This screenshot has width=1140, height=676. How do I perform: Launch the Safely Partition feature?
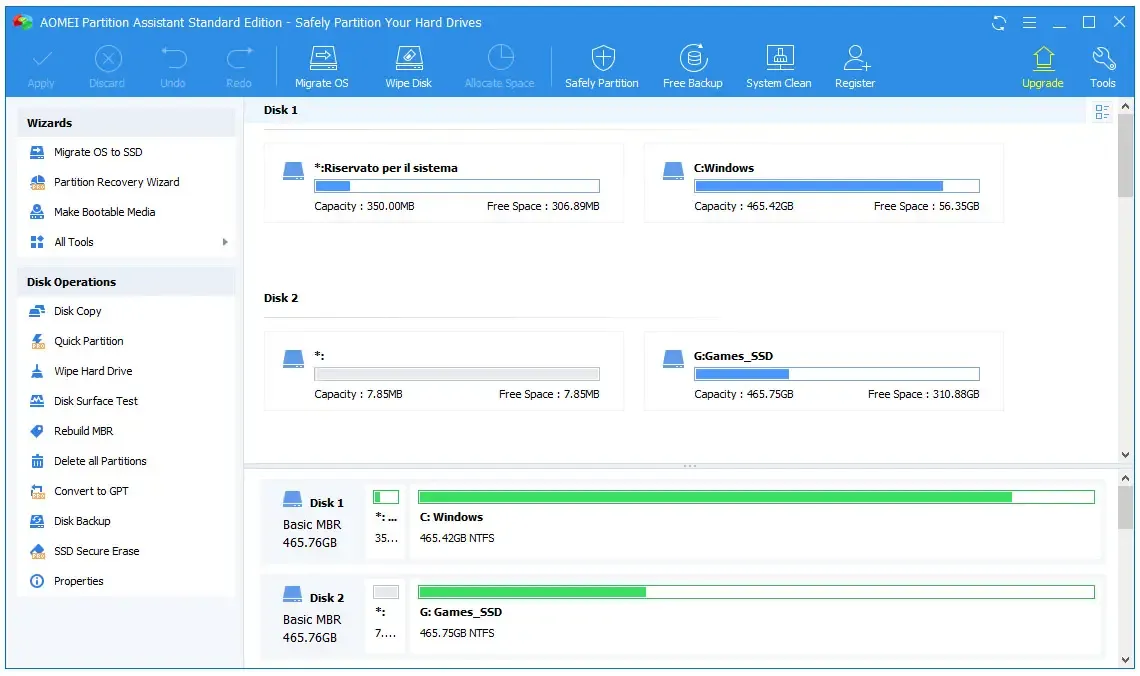601,66
